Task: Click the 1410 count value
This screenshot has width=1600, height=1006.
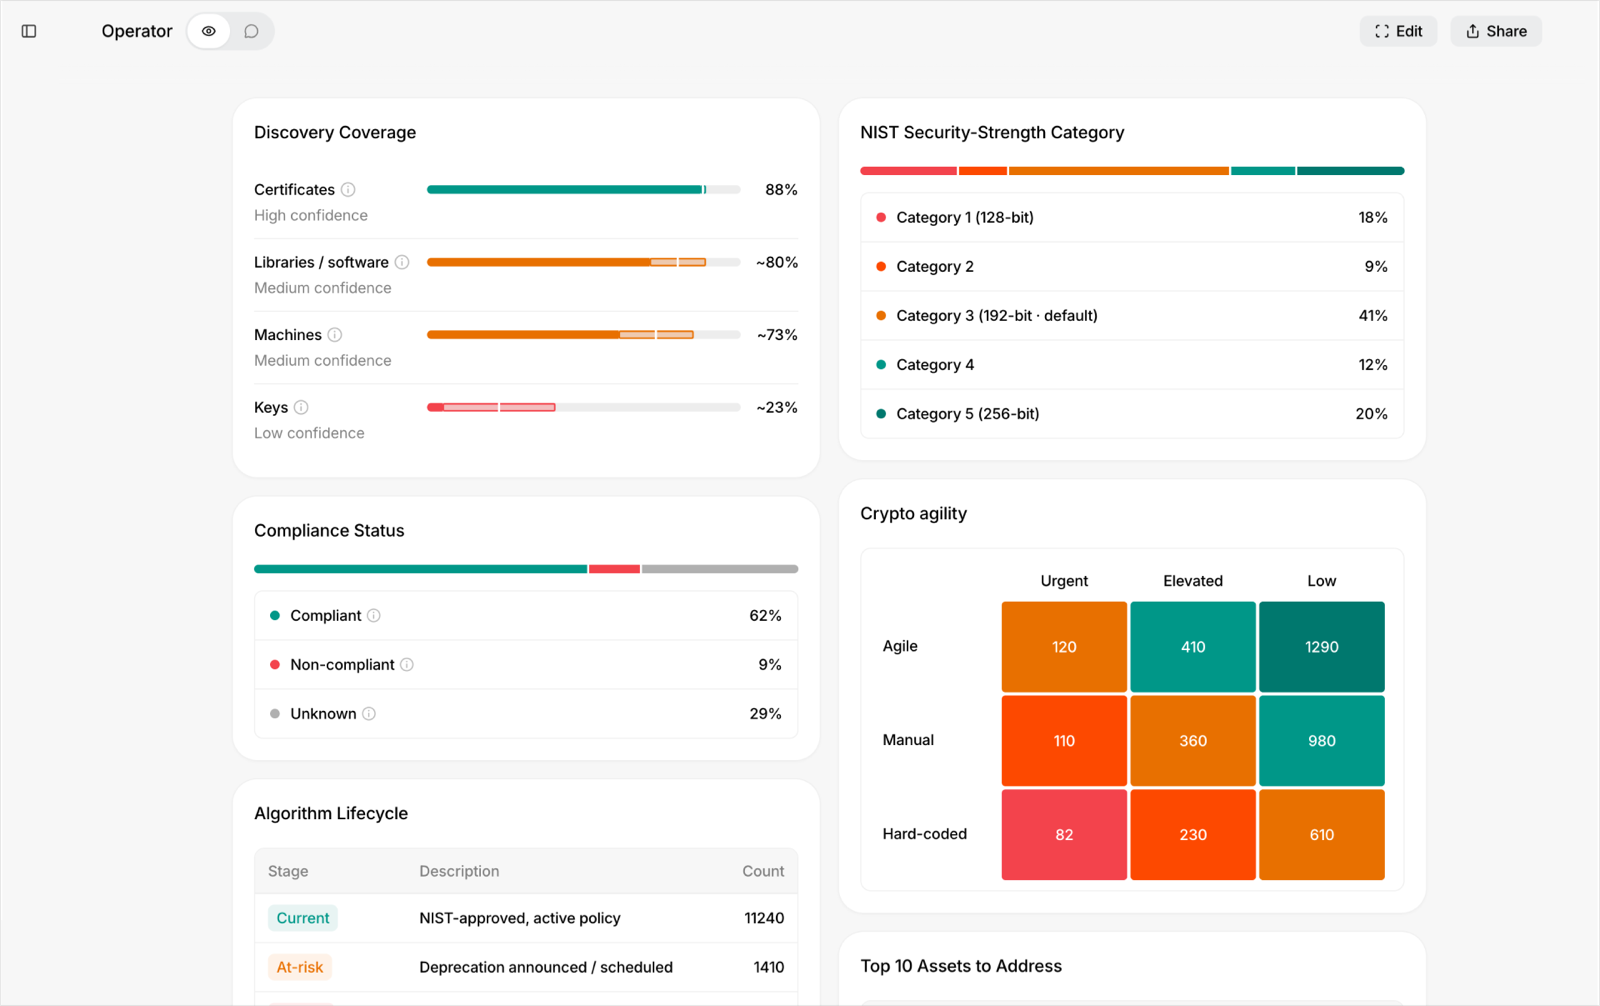Action: click(x=769, y=967)
